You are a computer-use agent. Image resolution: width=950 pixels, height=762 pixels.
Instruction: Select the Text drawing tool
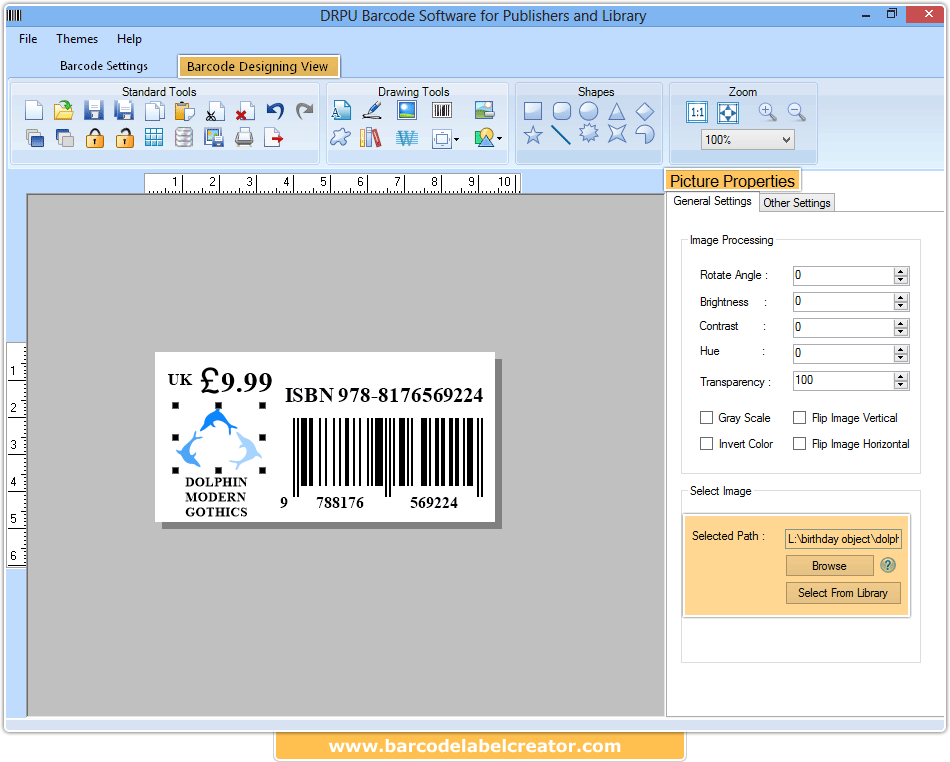coord(341,111)
